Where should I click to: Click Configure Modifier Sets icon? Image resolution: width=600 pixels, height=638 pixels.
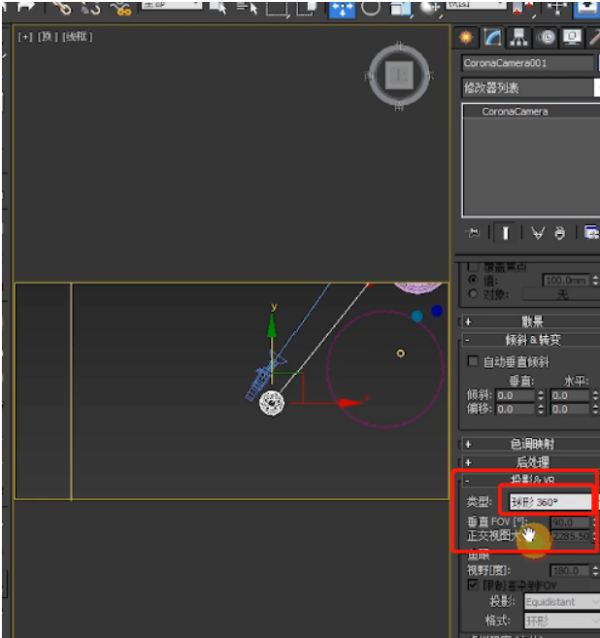(x=591, y=233)
